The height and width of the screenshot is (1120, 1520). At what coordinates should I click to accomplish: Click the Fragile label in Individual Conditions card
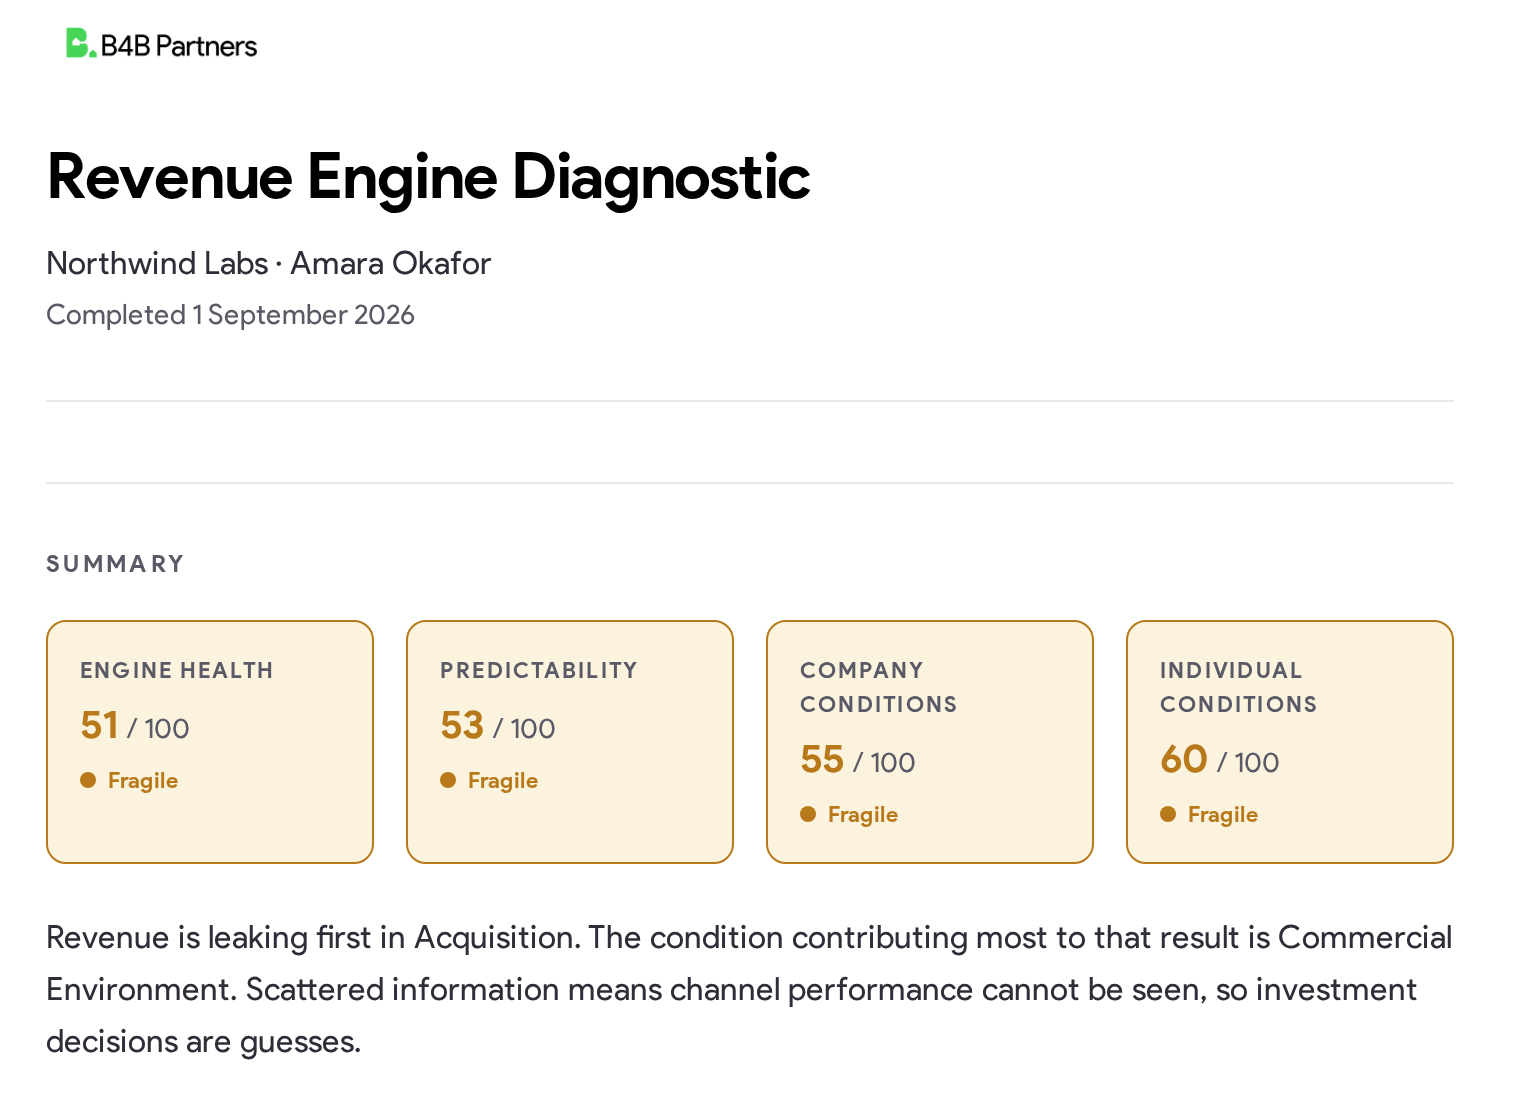pyautogui.click(x=1223, y=815)
